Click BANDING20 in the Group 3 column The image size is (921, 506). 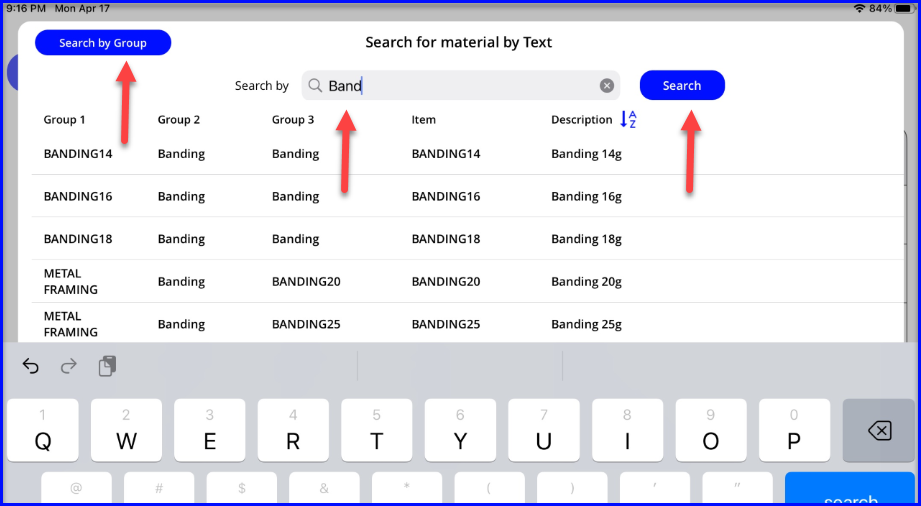pos(306,282)
